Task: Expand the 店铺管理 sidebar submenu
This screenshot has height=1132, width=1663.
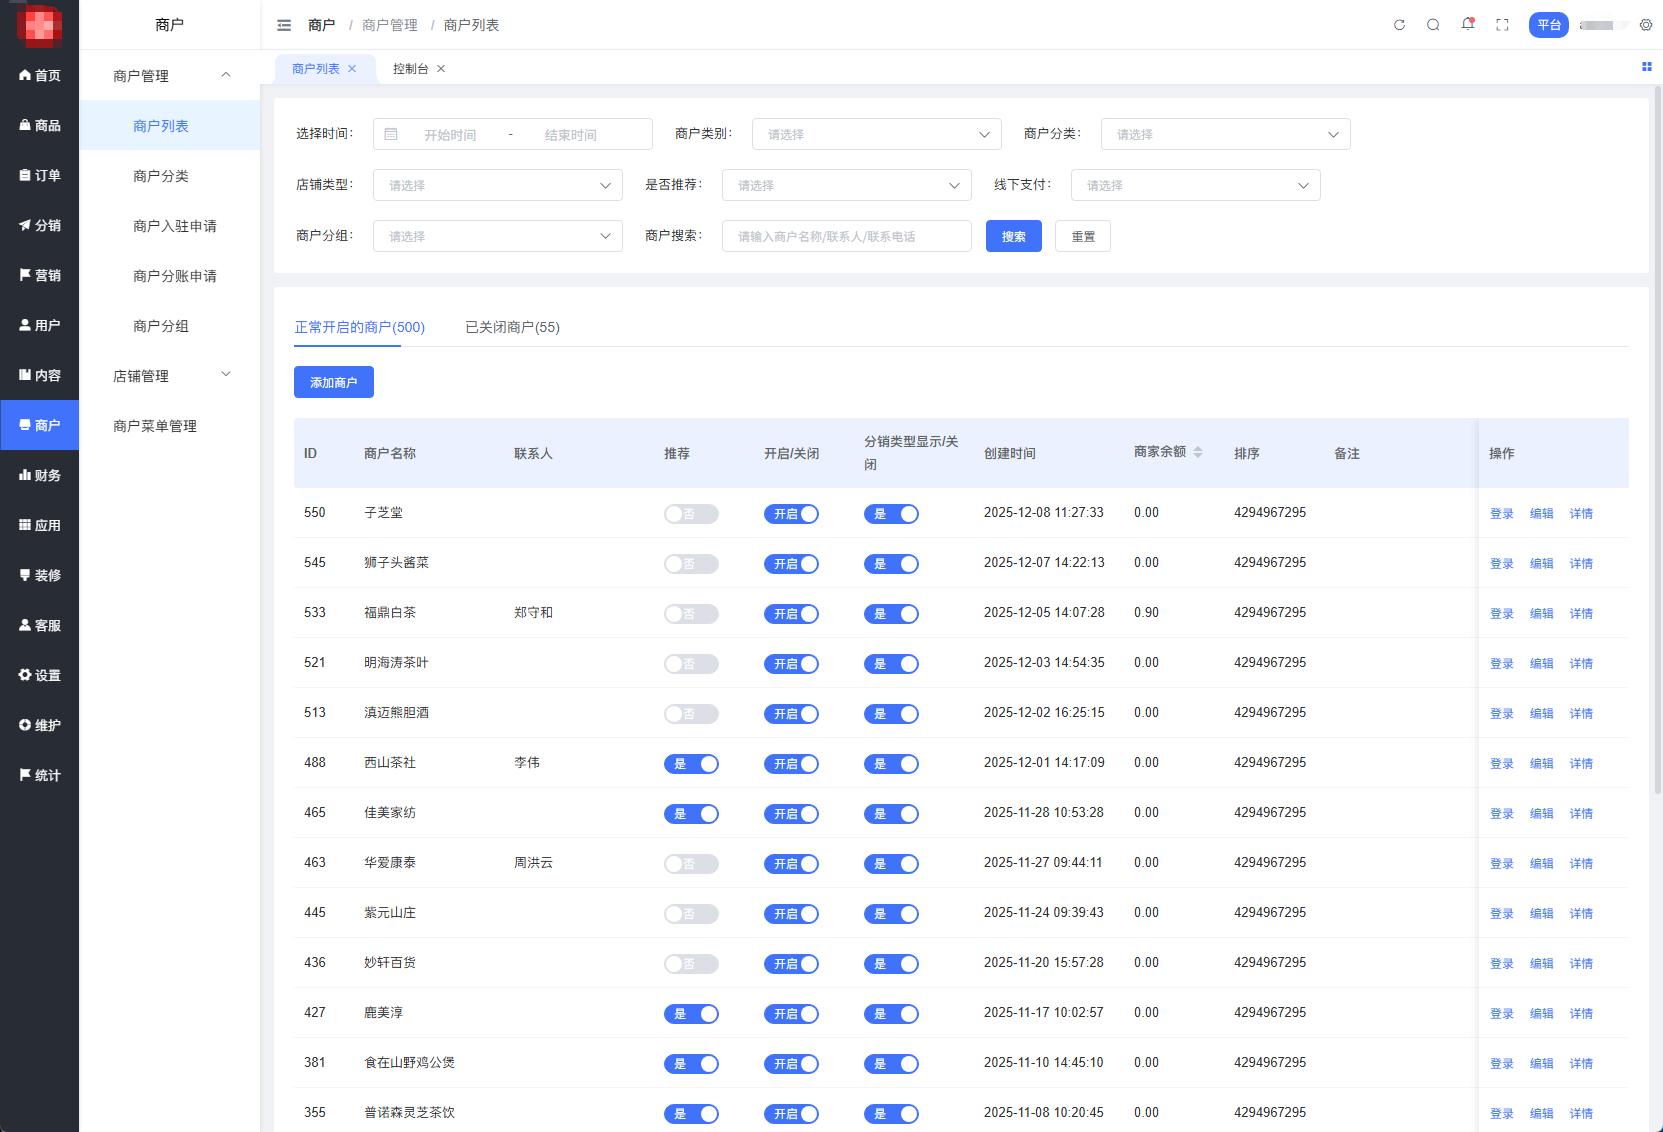Action: 170,376
